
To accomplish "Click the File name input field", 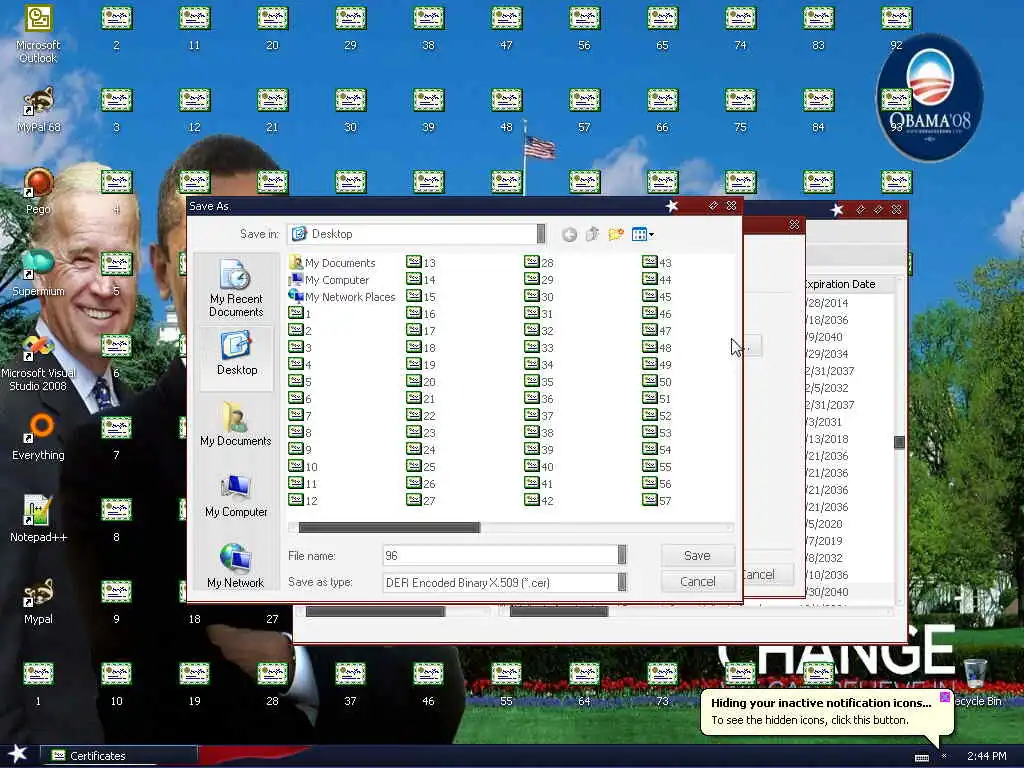I will pyautogui.click(x=500, y=555).
